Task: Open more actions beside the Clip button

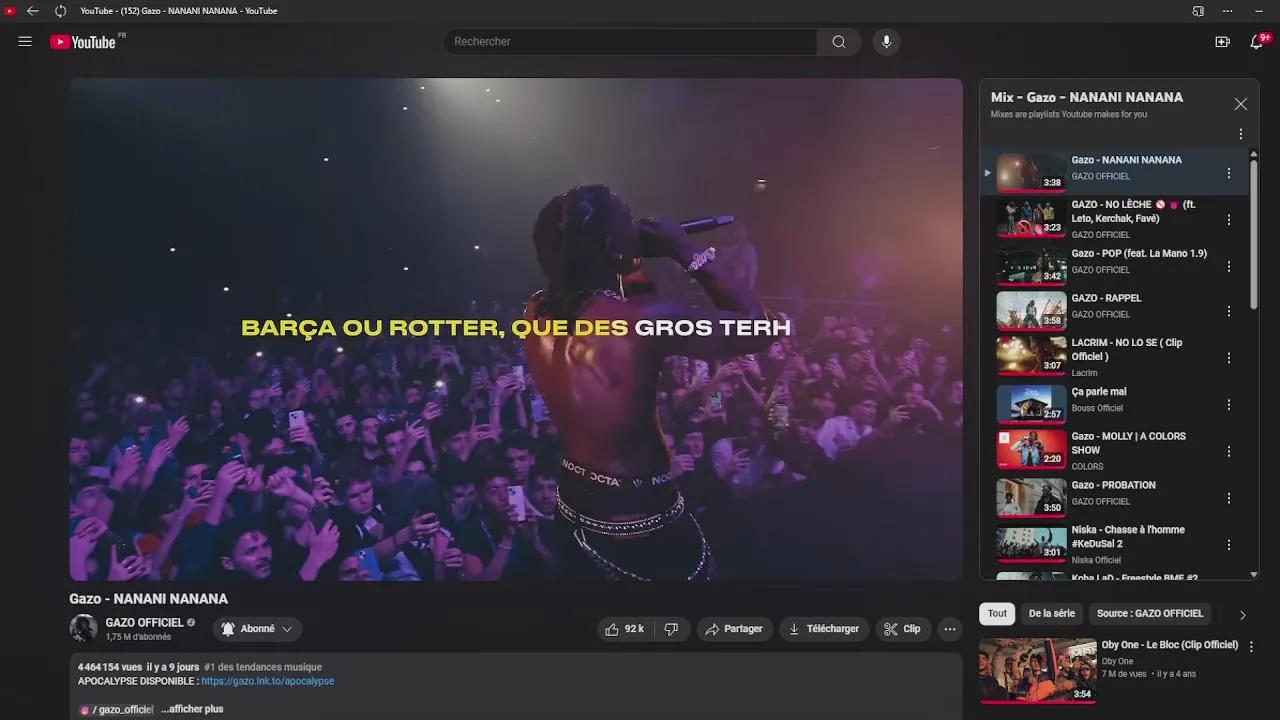Action: click(x=950, y=629)
